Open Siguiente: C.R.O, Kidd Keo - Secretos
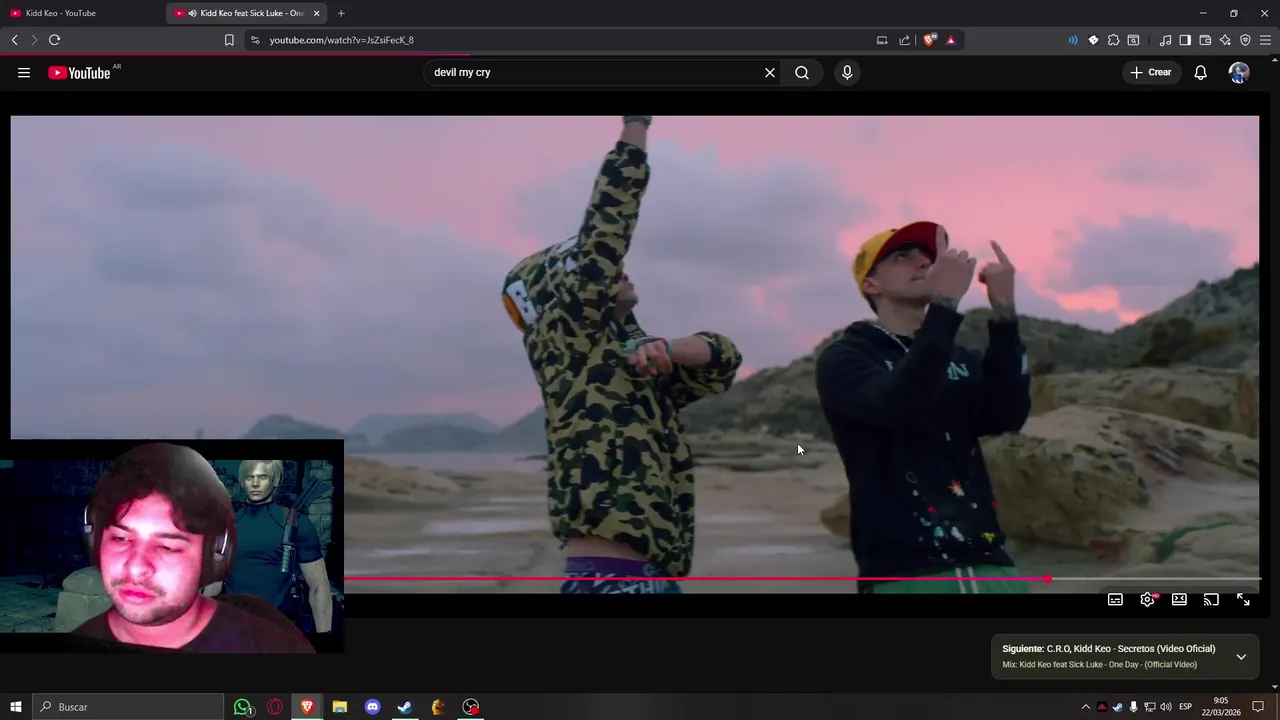This screenshot has width=1280, height=720. (x=1108, y=649)
